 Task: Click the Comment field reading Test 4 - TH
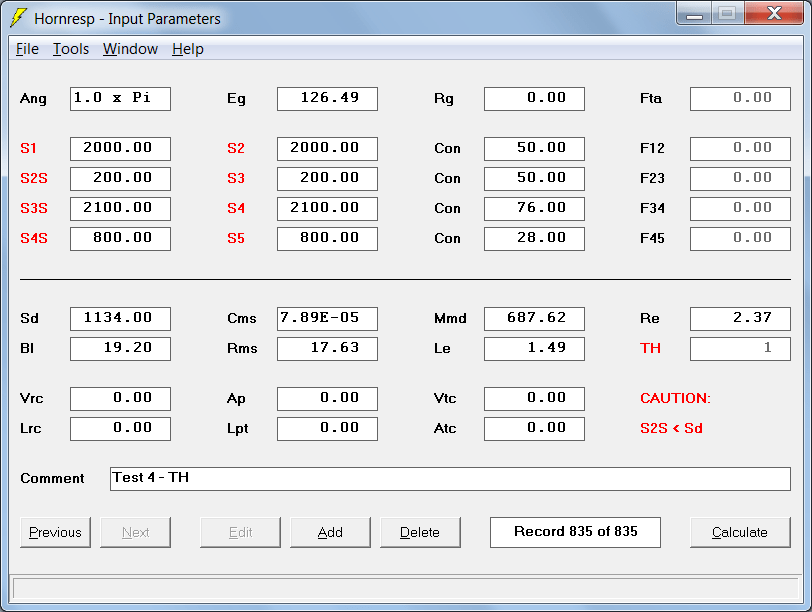click(x=450, y=479)
